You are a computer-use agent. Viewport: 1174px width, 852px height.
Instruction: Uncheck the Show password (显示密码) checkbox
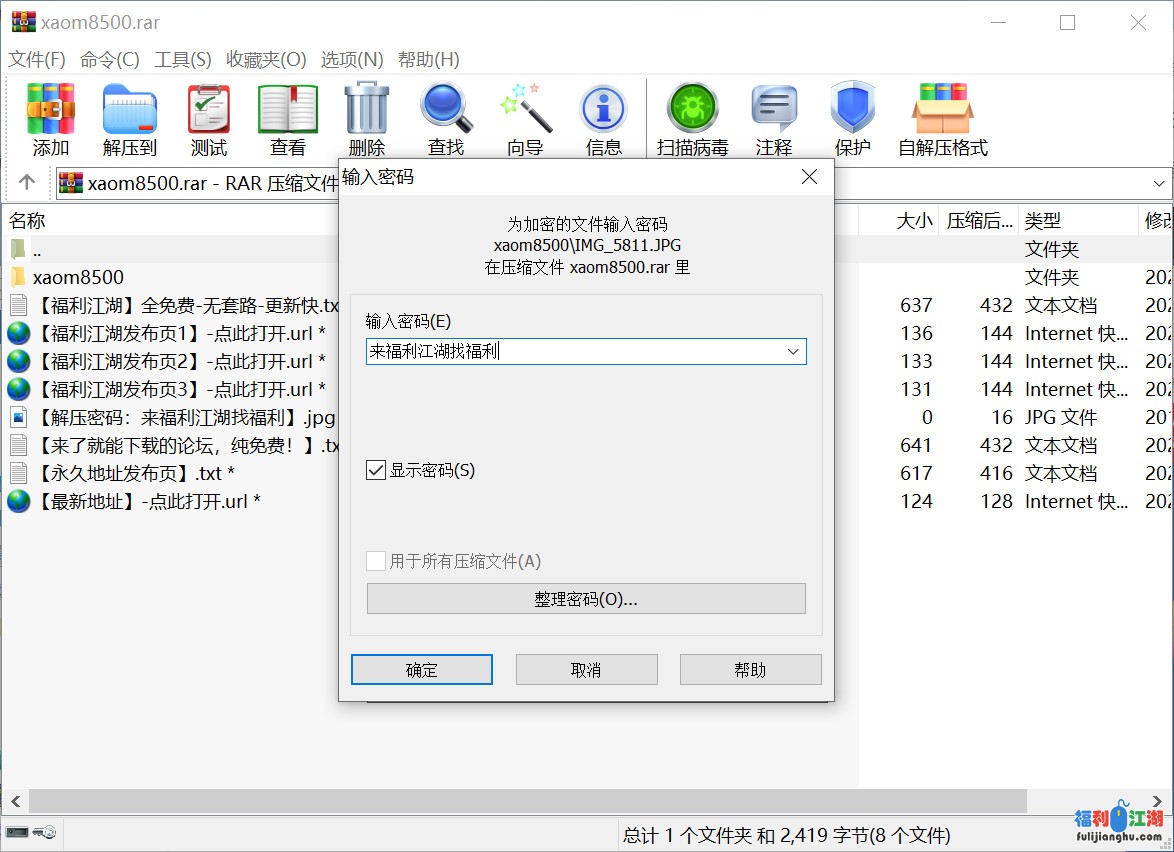377,470
